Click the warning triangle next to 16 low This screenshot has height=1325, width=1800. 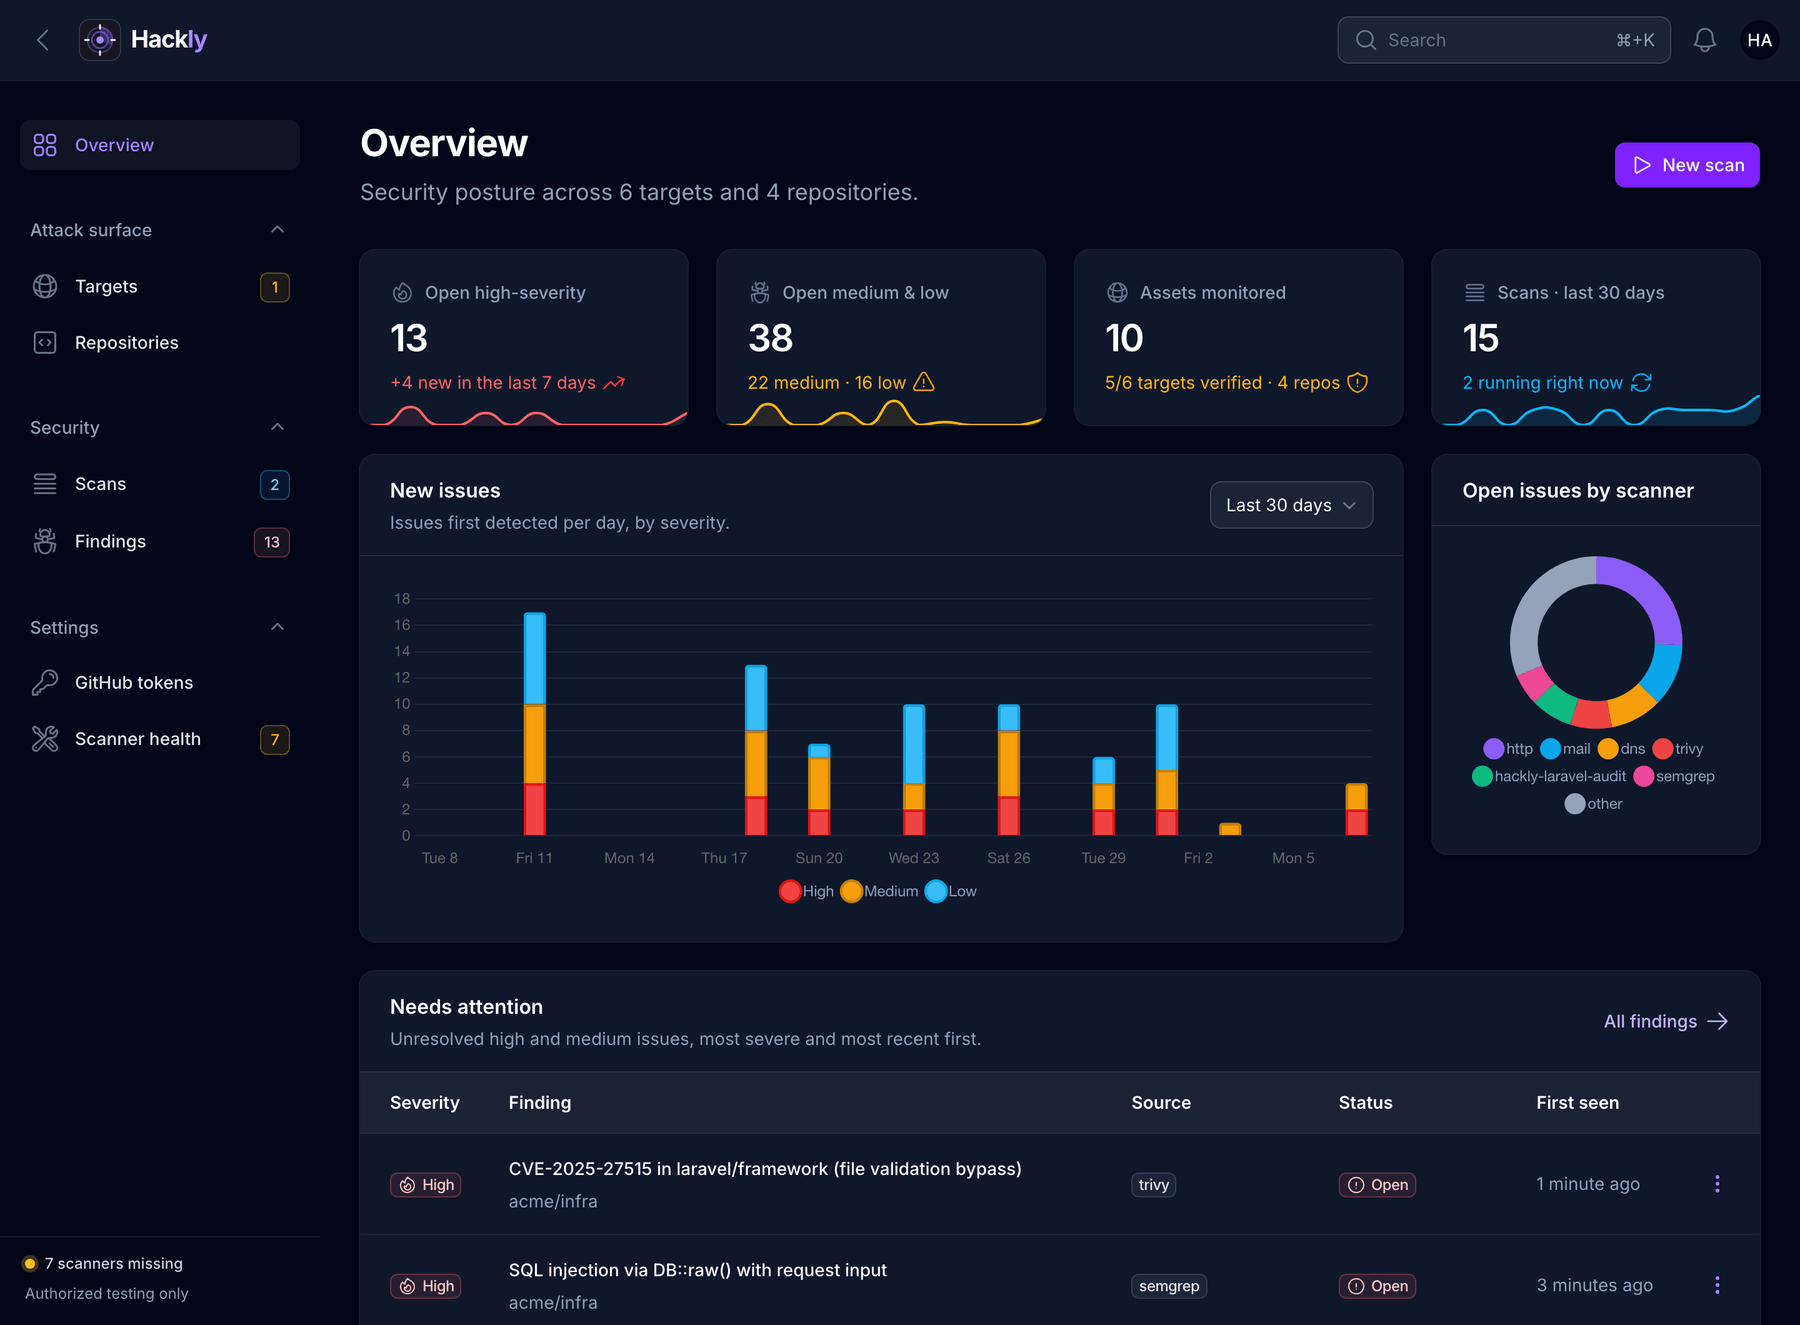point(924,382)
